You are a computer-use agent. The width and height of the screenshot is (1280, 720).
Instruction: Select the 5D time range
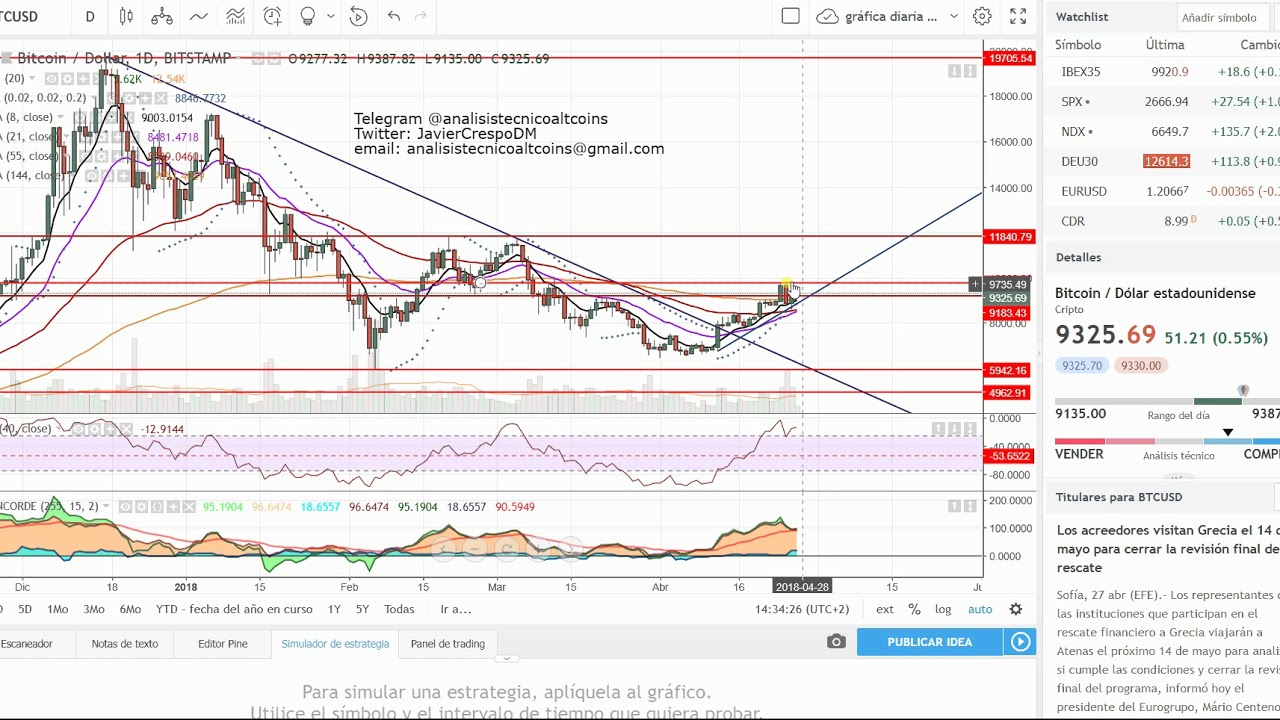click(x=25, y=609)
